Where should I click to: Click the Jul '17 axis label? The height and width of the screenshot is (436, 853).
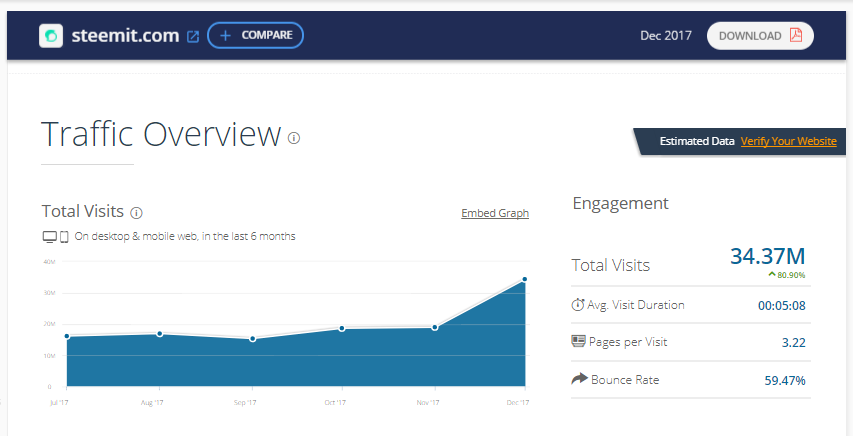pos(59,403)
